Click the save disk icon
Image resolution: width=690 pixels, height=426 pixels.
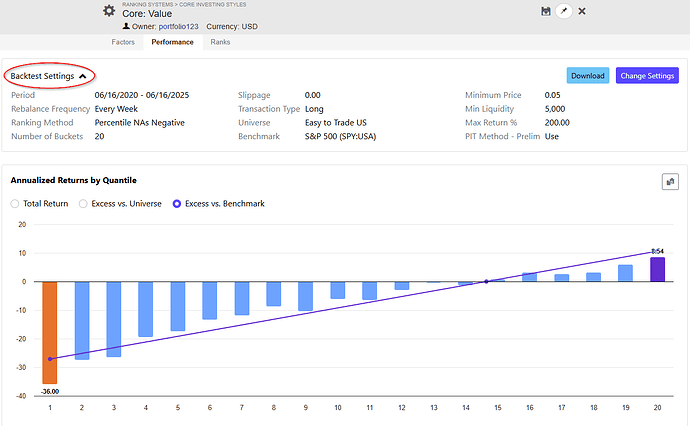[x=546, y=11]
